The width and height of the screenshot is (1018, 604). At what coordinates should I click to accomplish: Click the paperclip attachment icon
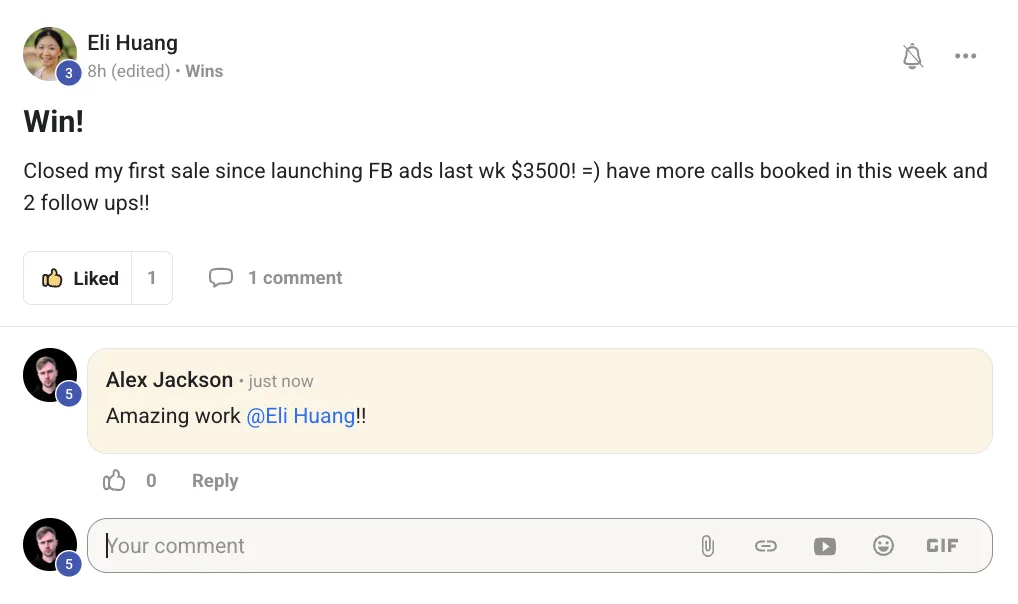708,546
